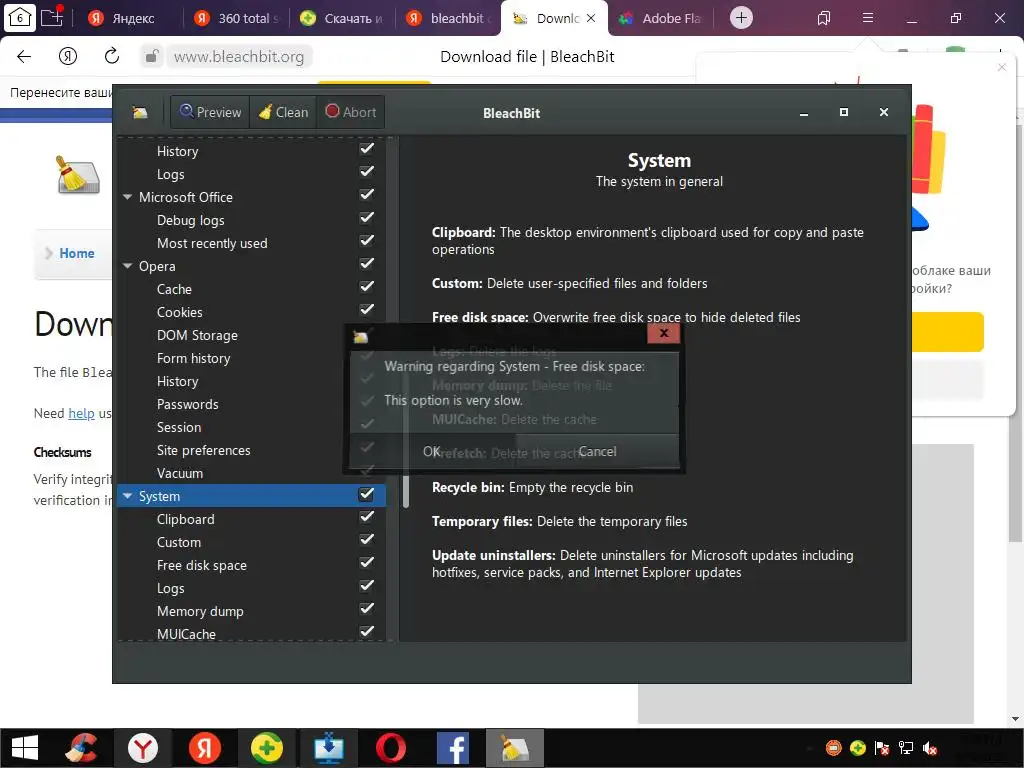Screen dimensions: 1024x768
Task: Open Yandex Browser from the taskbar
Action: [142, 748]
